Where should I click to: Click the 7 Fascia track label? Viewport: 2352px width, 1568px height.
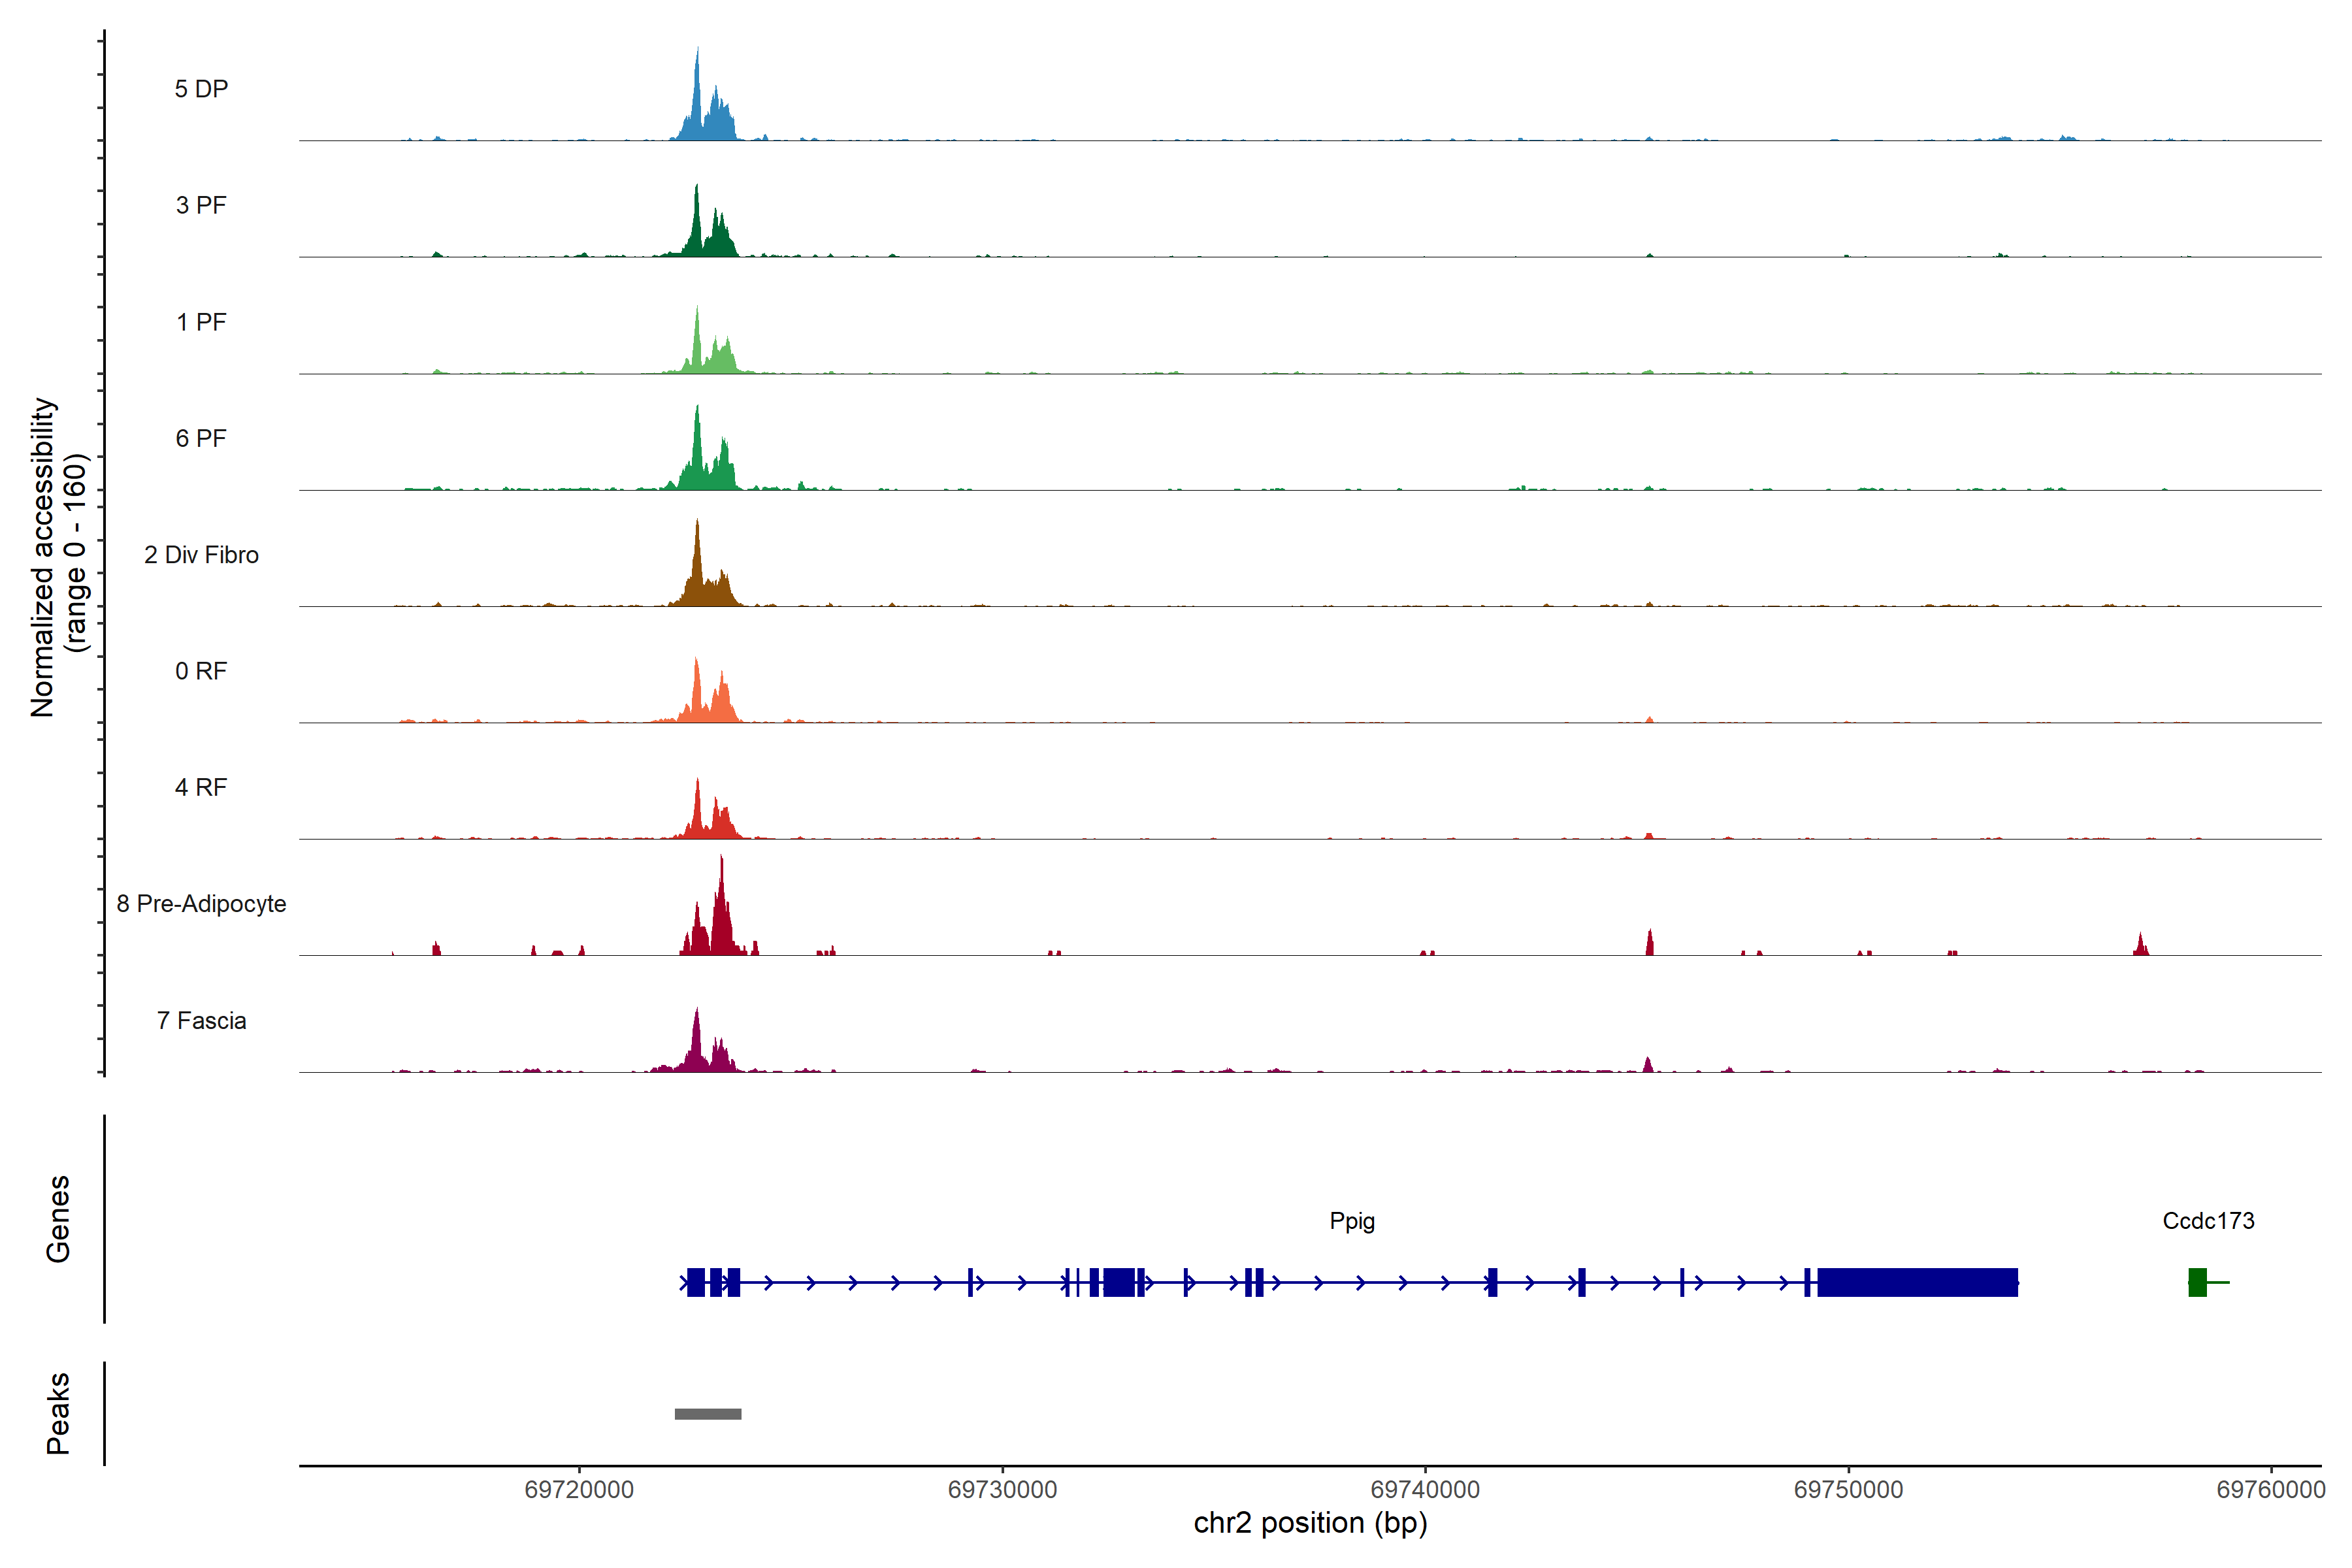(201, 1020)
